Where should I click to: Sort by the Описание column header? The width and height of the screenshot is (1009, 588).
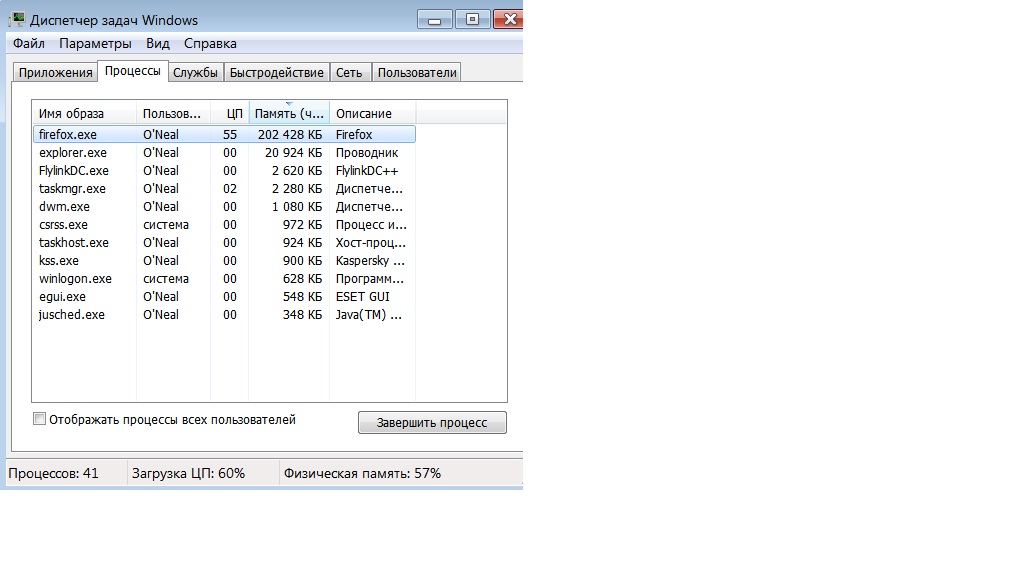pos(373,114)
